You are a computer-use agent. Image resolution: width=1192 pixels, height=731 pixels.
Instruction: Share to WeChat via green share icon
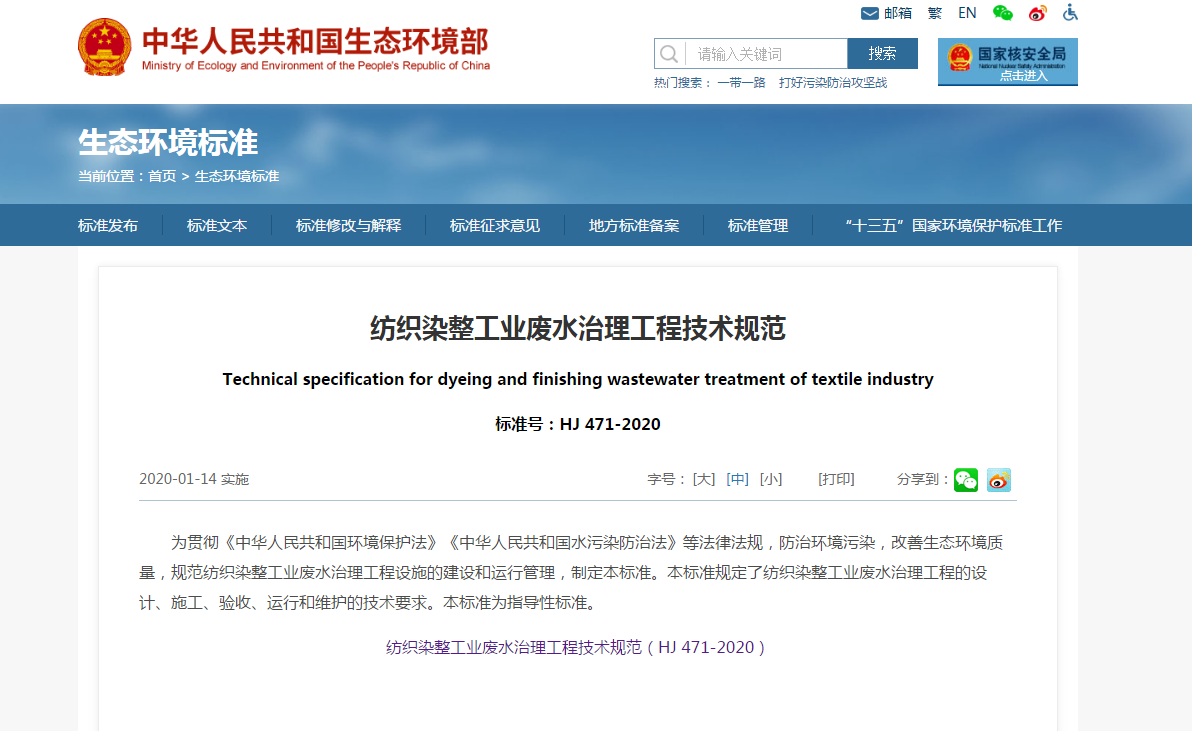pyautogui.click(x=965, y=480)
